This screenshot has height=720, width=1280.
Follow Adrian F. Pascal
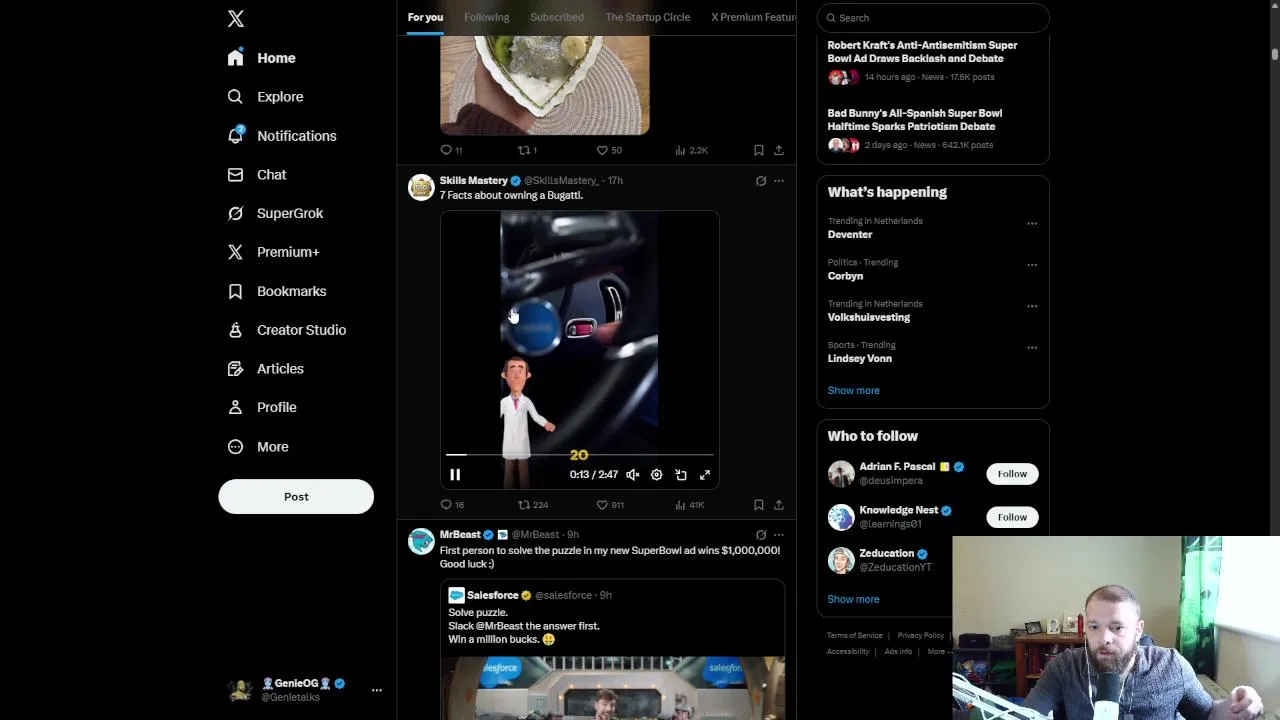pos(1012,474)
